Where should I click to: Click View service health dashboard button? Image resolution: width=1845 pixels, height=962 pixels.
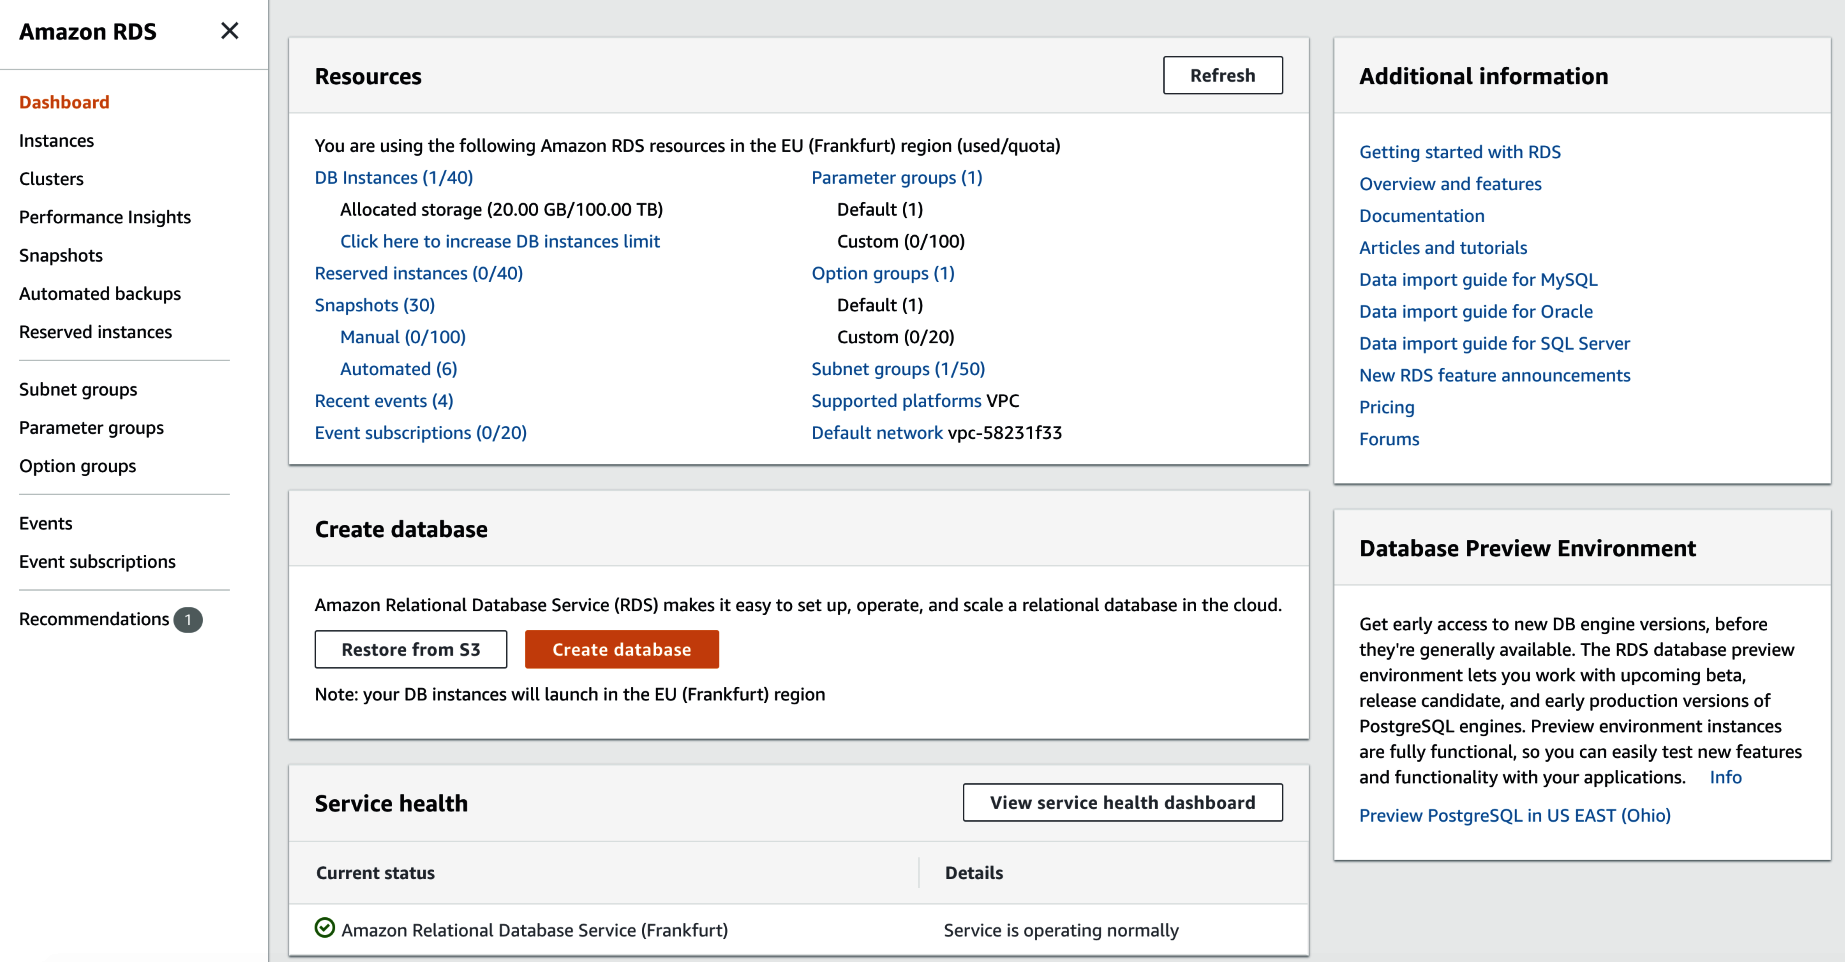click(1122, 802)
